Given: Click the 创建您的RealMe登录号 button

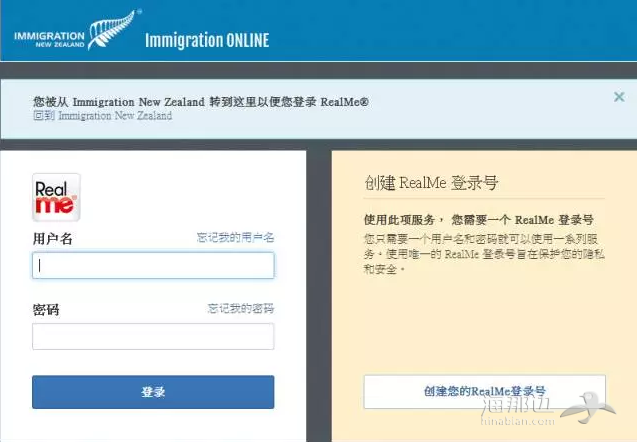Looking at the screenshot, I should 485,392.
